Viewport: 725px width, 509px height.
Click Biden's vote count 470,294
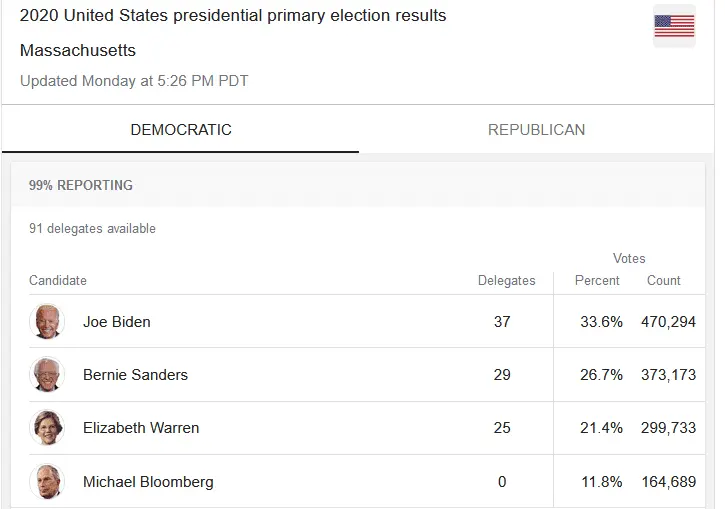[x=668, y=322]
